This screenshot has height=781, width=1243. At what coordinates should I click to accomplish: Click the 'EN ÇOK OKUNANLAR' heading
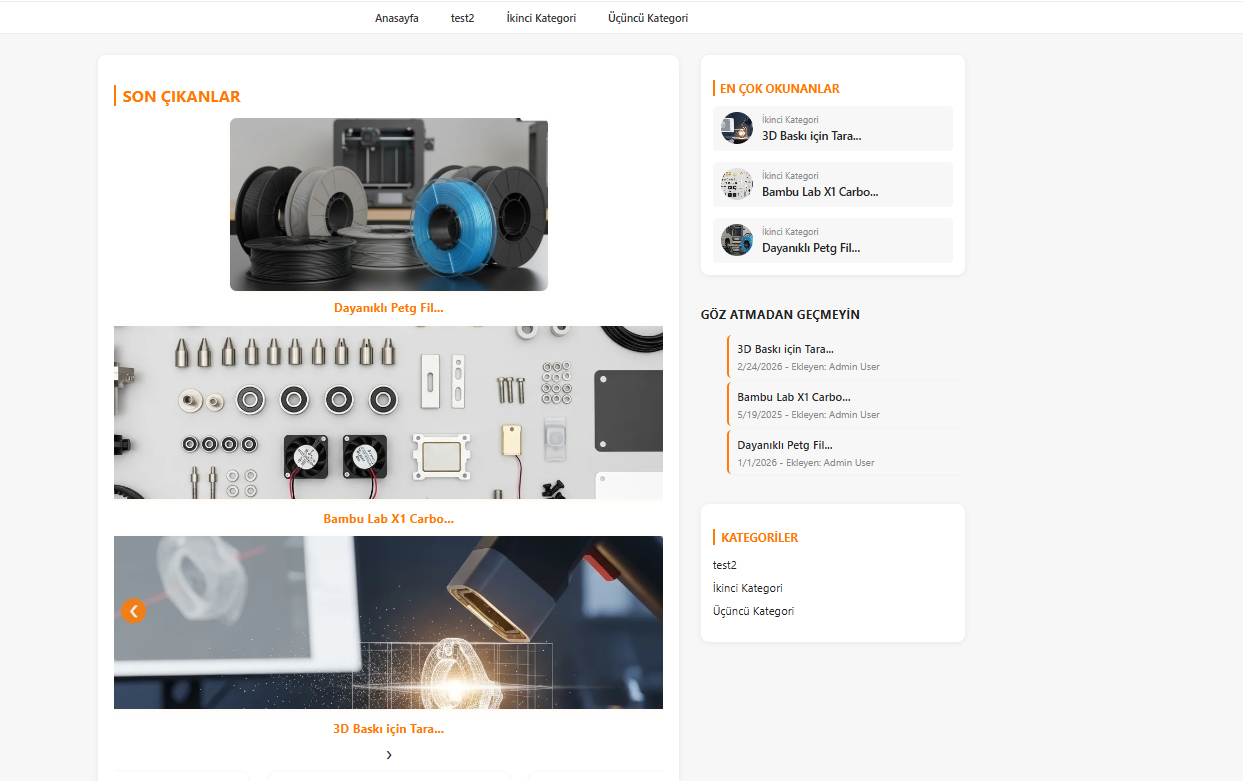pos(780,88)
